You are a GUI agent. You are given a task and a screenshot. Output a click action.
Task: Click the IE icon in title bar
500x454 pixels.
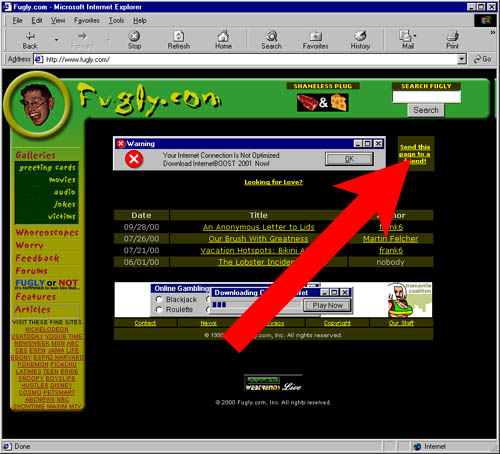point(7,7)
